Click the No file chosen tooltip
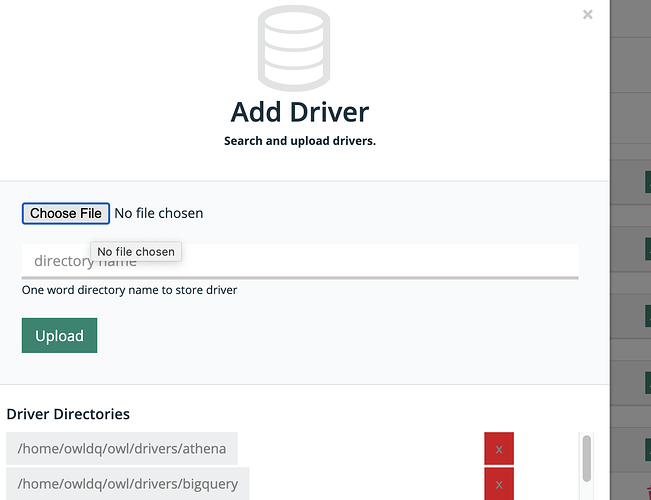Screen dimensions: 651x500 [x=136, y=252]
